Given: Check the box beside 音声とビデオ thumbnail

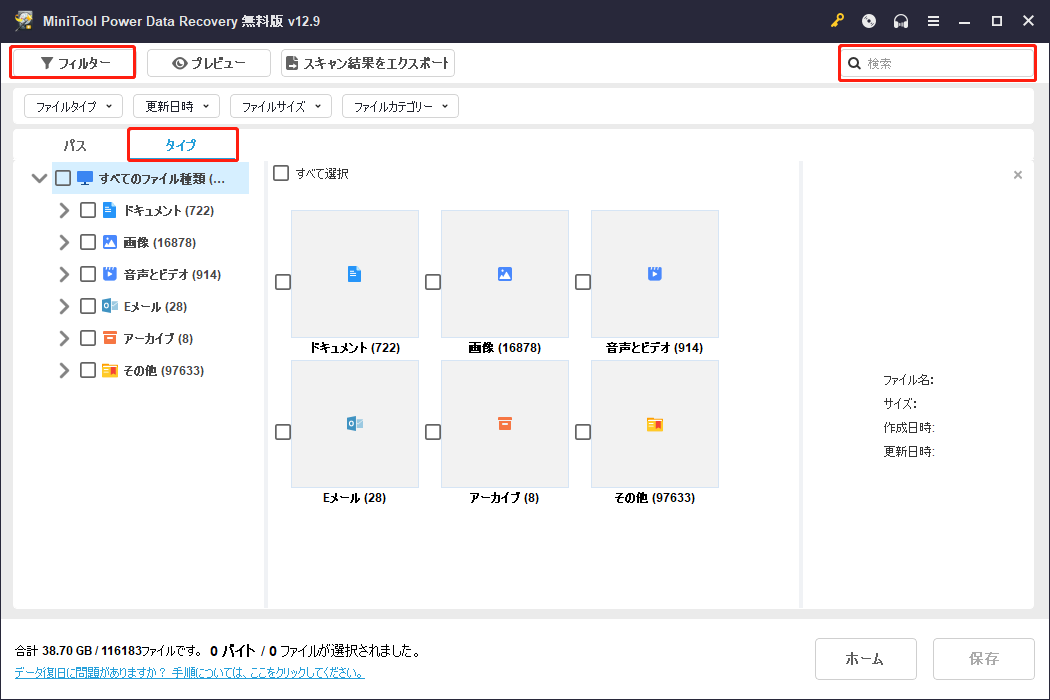Looking at the screenshot, I should coord(583,282).
